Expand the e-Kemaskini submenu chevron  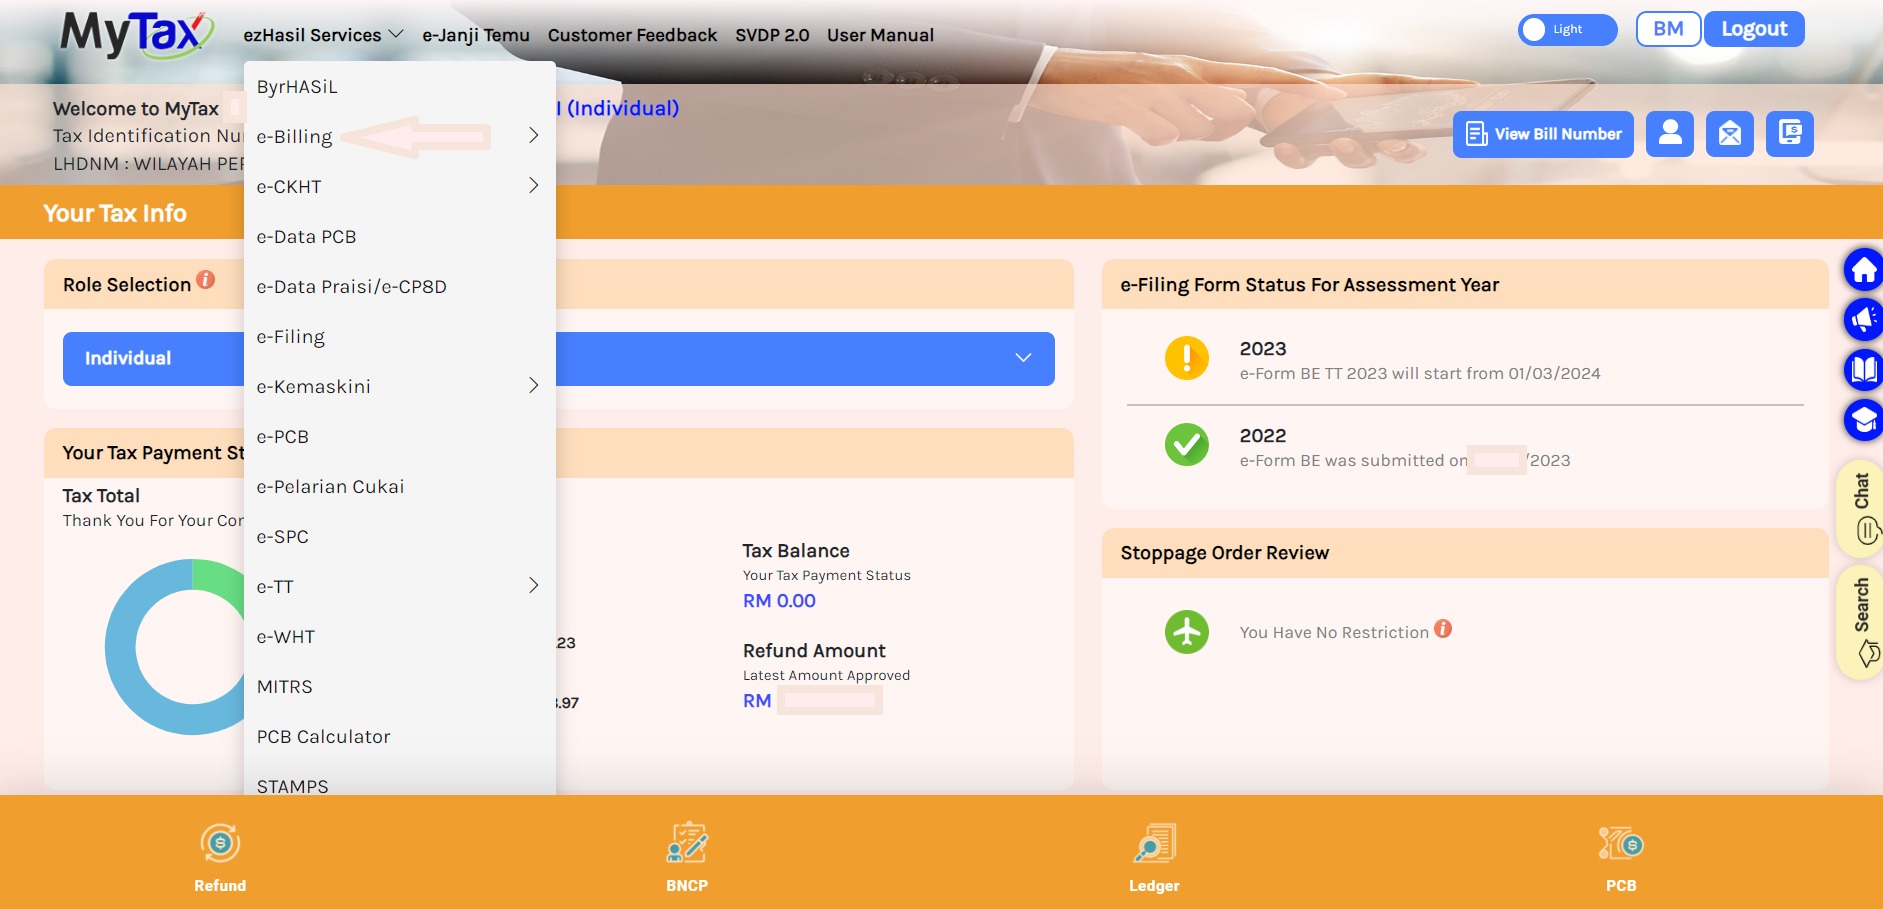click(533, 386)
